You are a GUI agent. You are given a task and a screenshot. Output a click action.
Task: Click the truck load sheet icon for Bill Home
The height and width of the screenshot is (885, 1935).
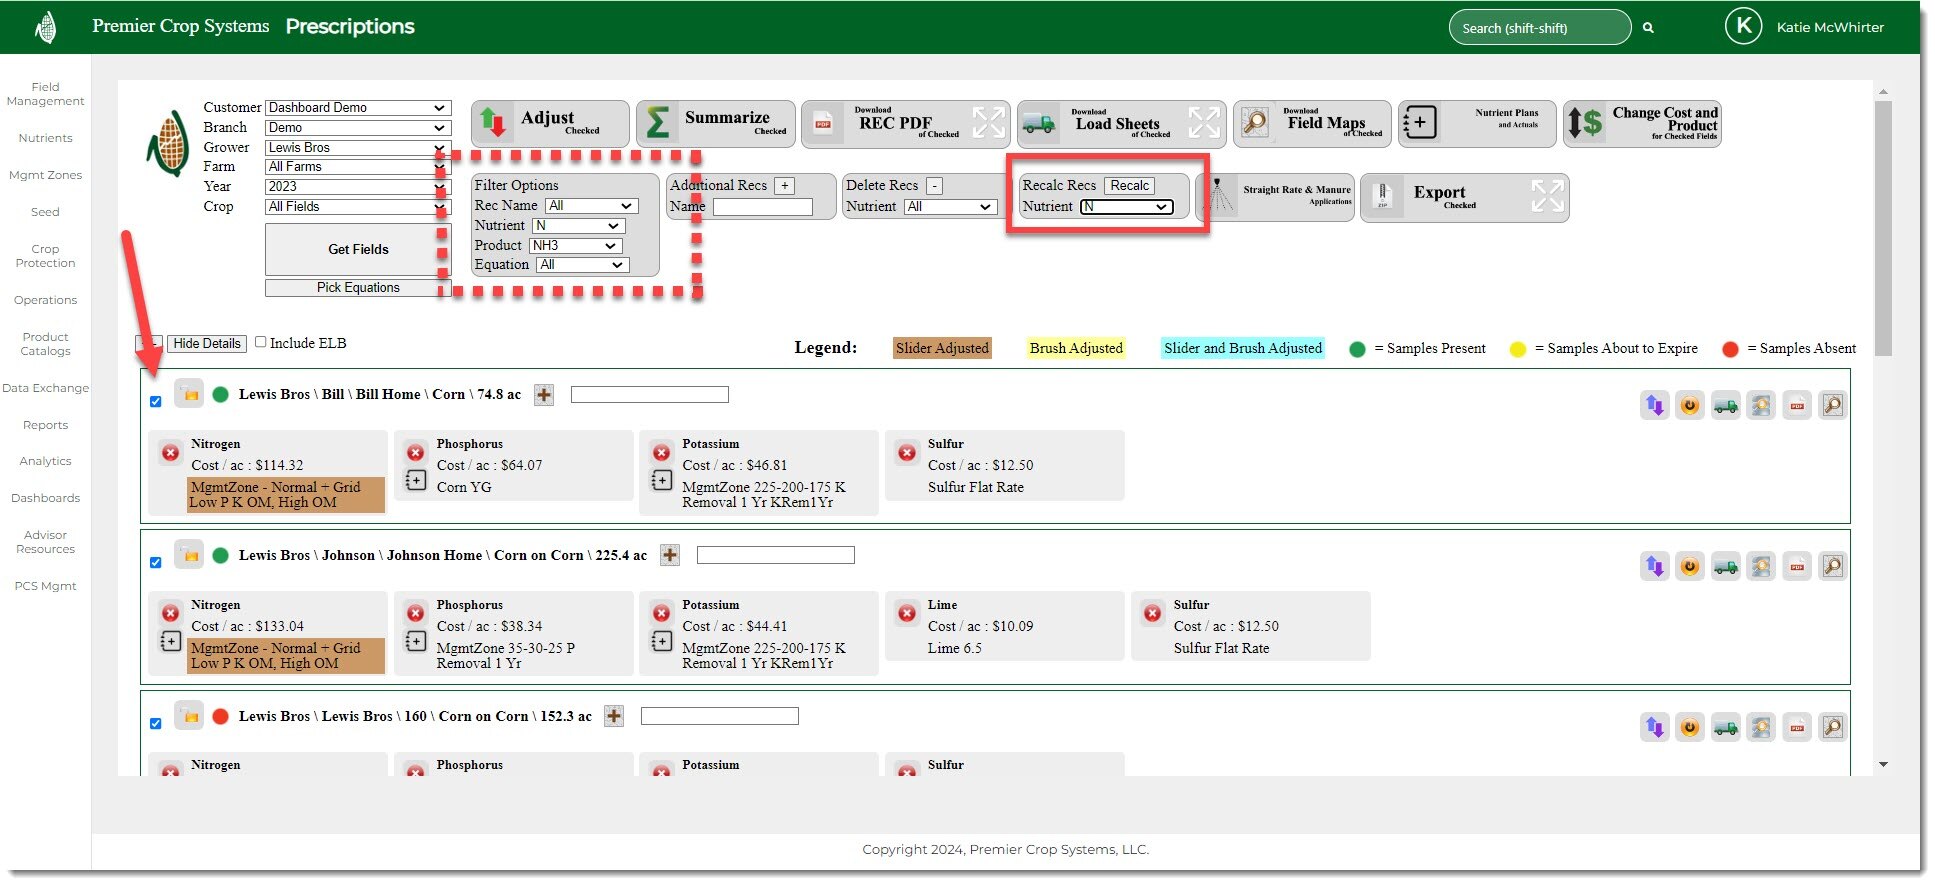click(x=1725, y=406)
